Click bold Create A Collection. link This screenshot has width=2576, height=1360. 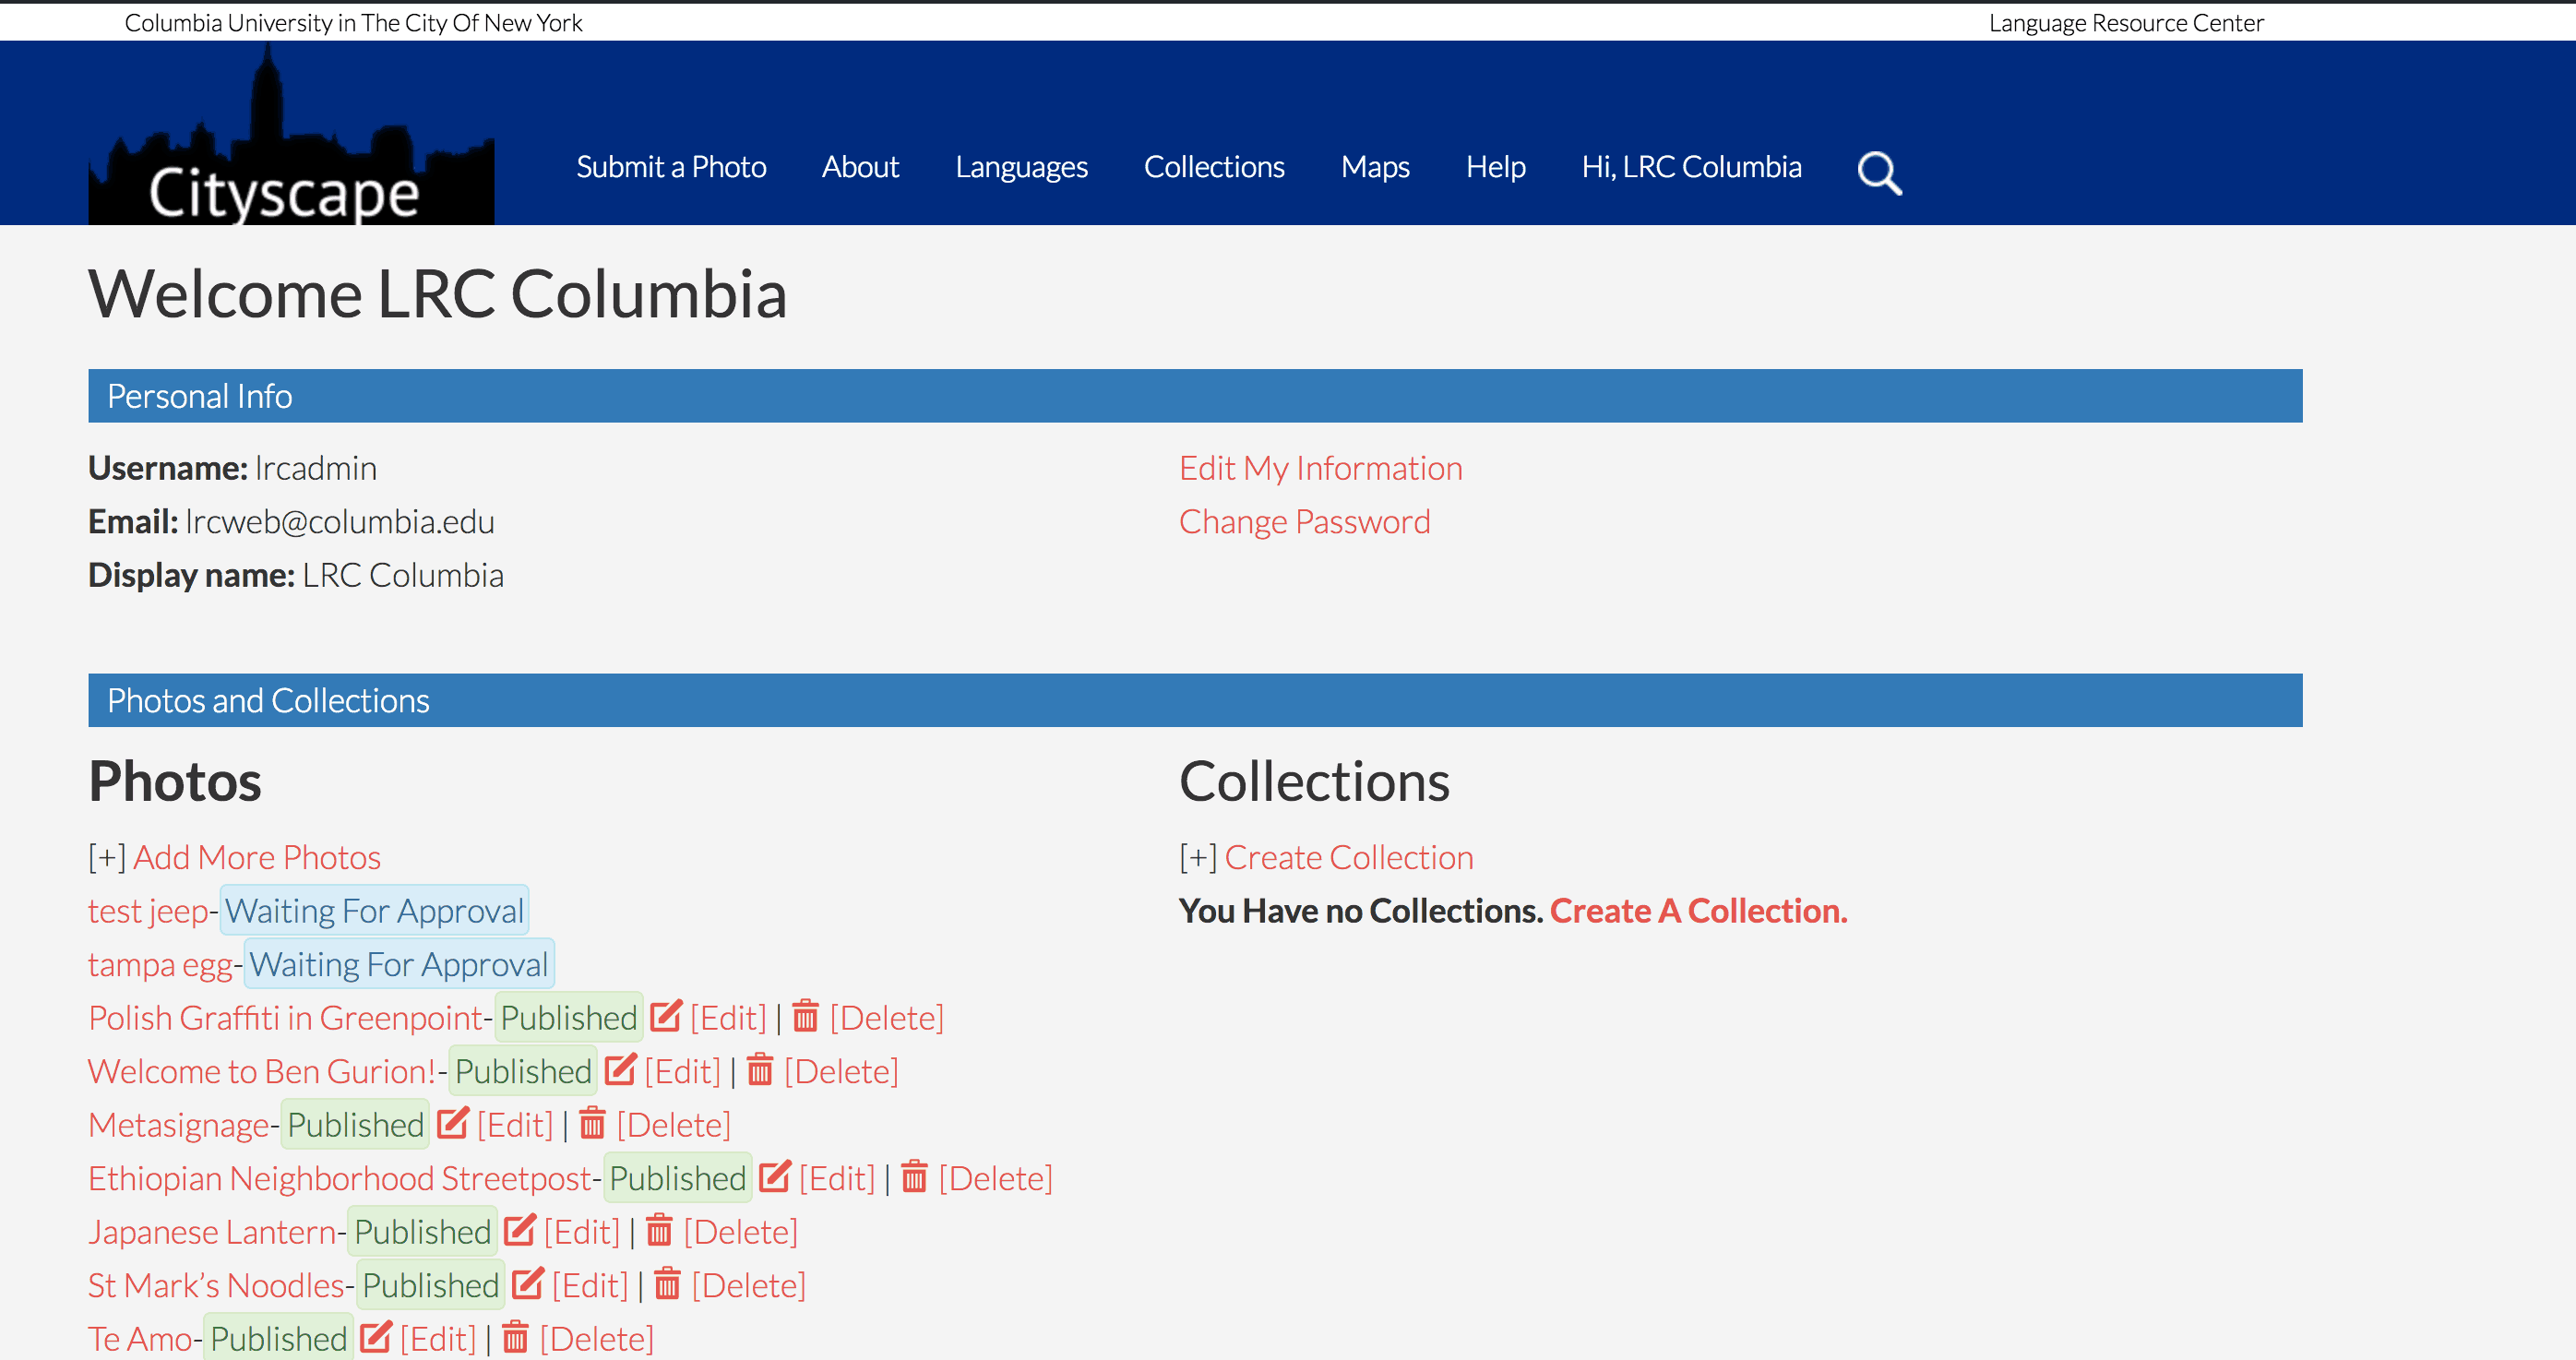(x=1698, y=911)
